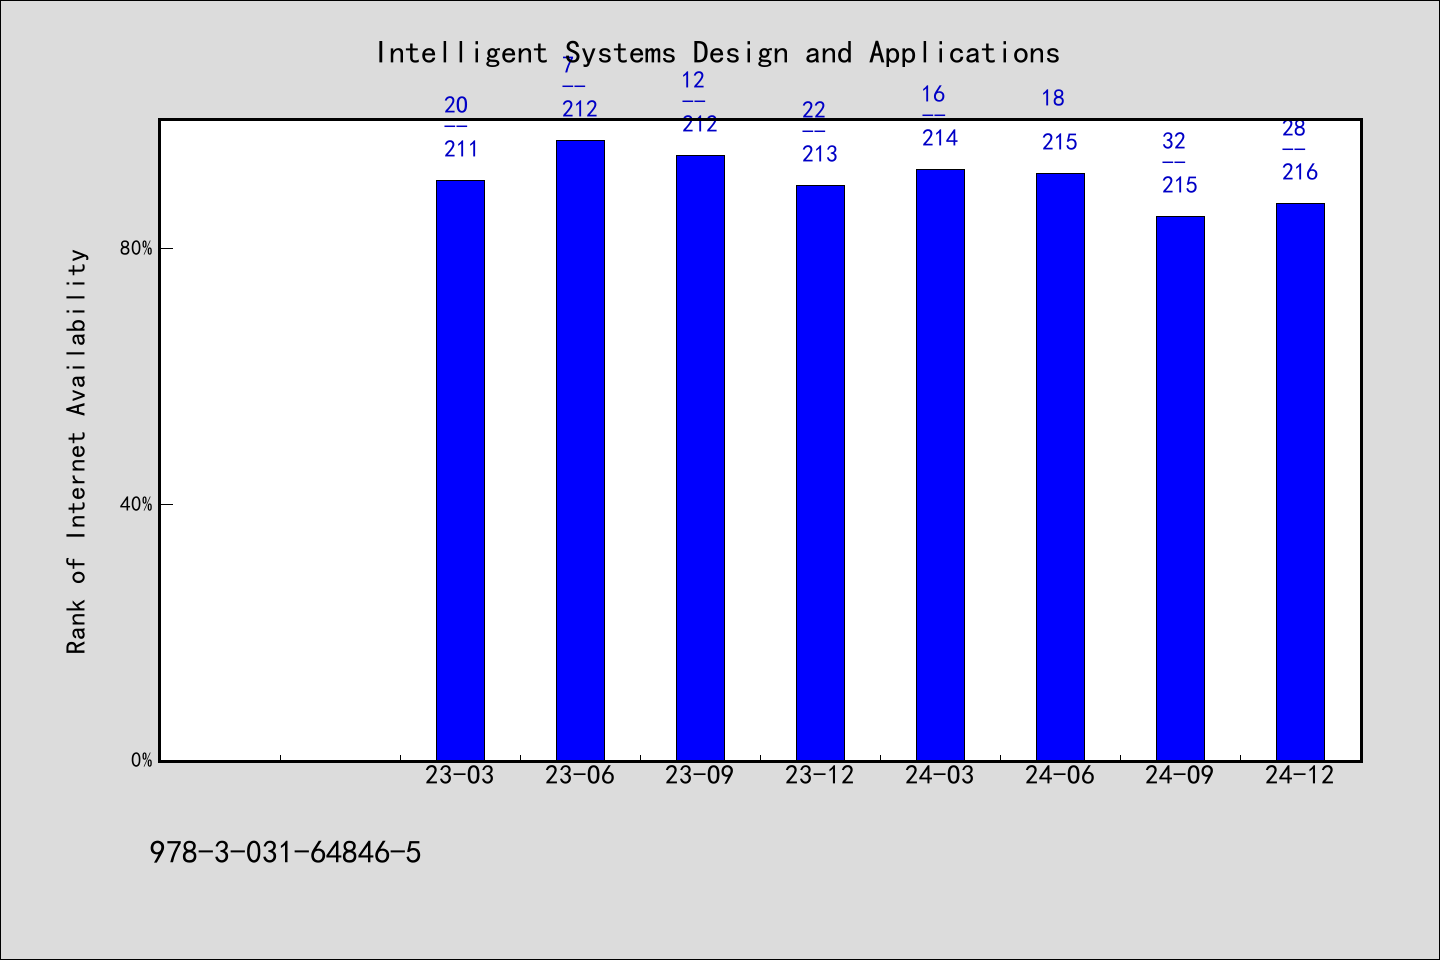Image resolution: width=1440 pixels, height=960 pixels.
Task: Click the 40% y-axis tick label
Action: coord(136,504)
